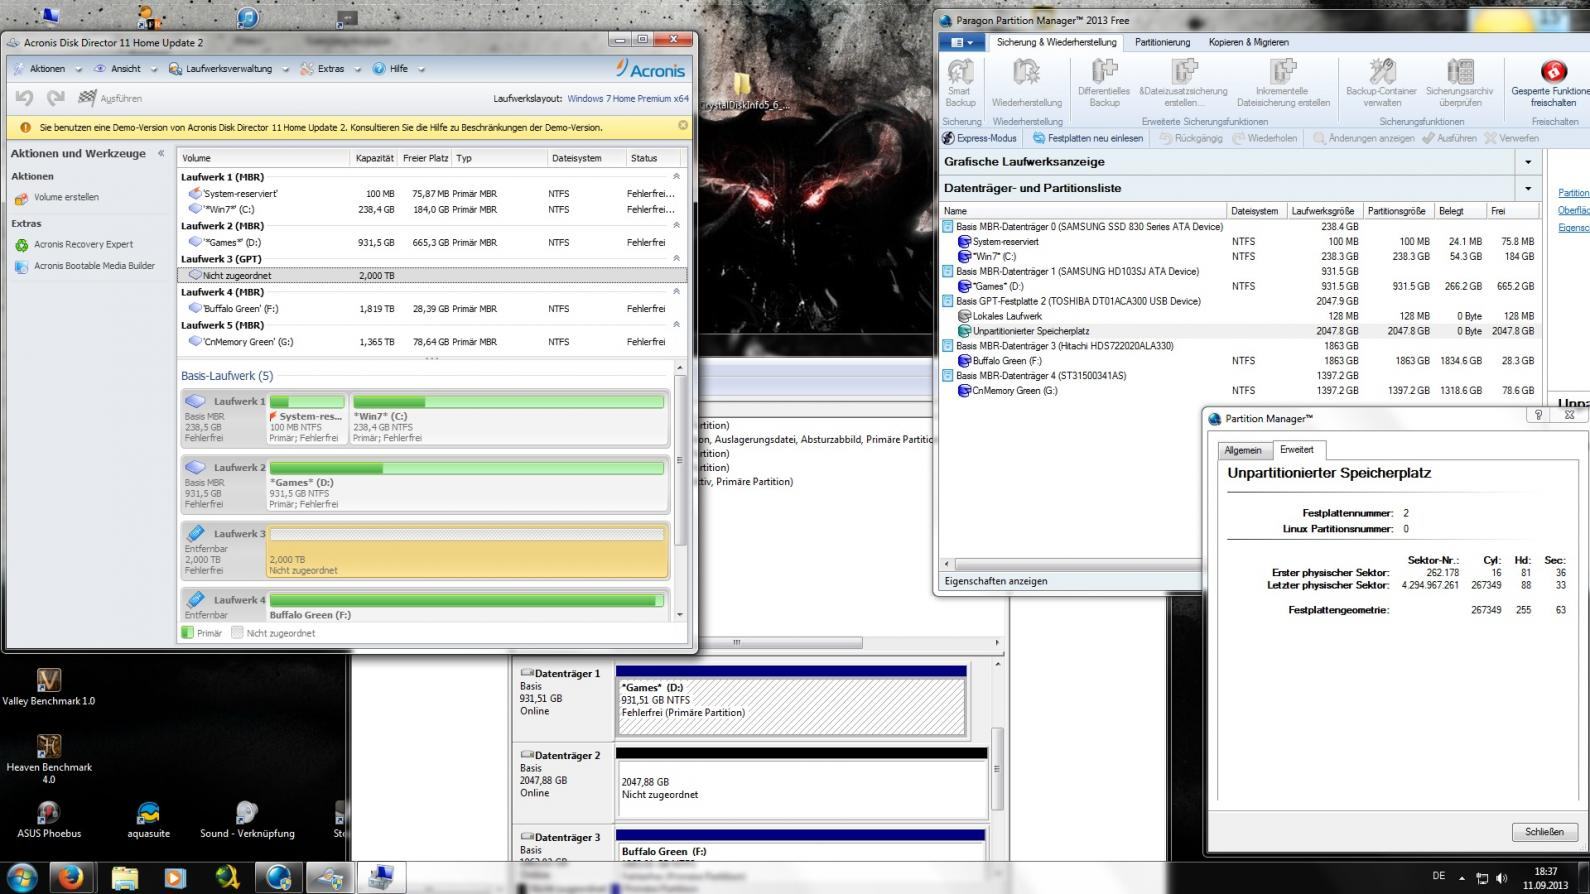The image size is (1590, 894).
Task: Click Ausführen checkmark in Paragon toolbar
Action: 1449,138
